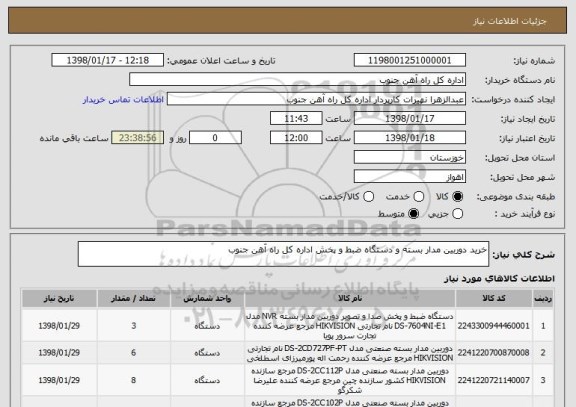Open the اطلاعات تماس خریدار link

[x=123, y=100]
